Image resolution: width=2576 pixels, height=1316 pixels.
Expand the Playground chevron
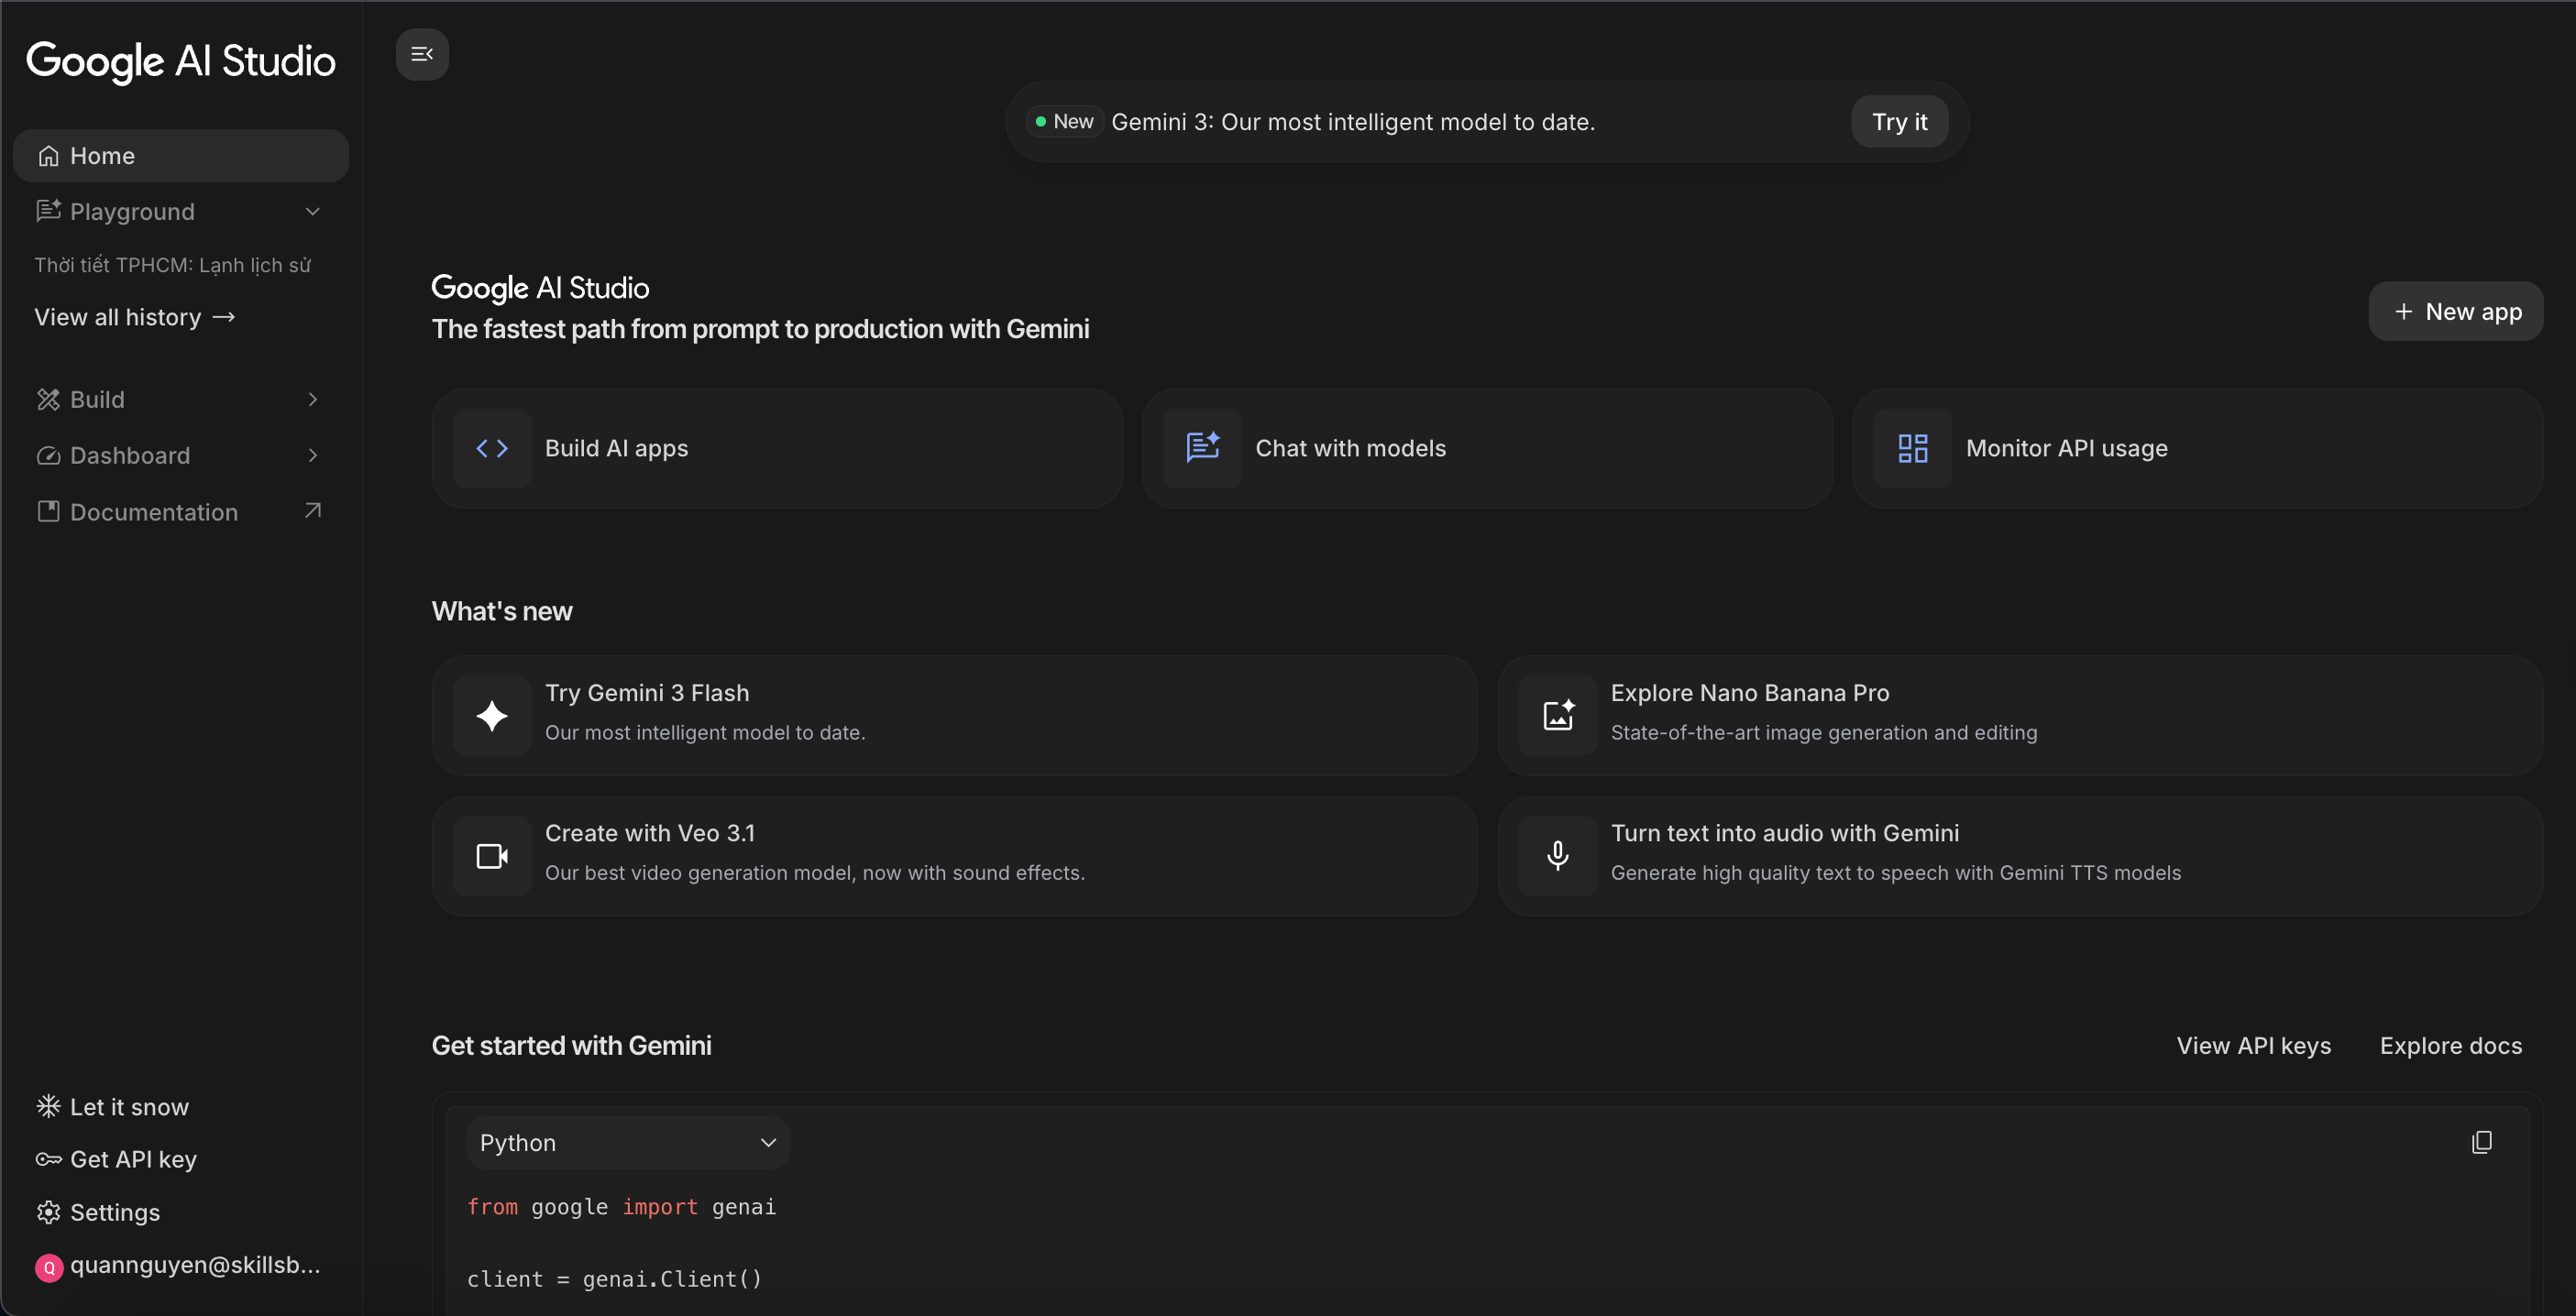click(x=313, y=211)
